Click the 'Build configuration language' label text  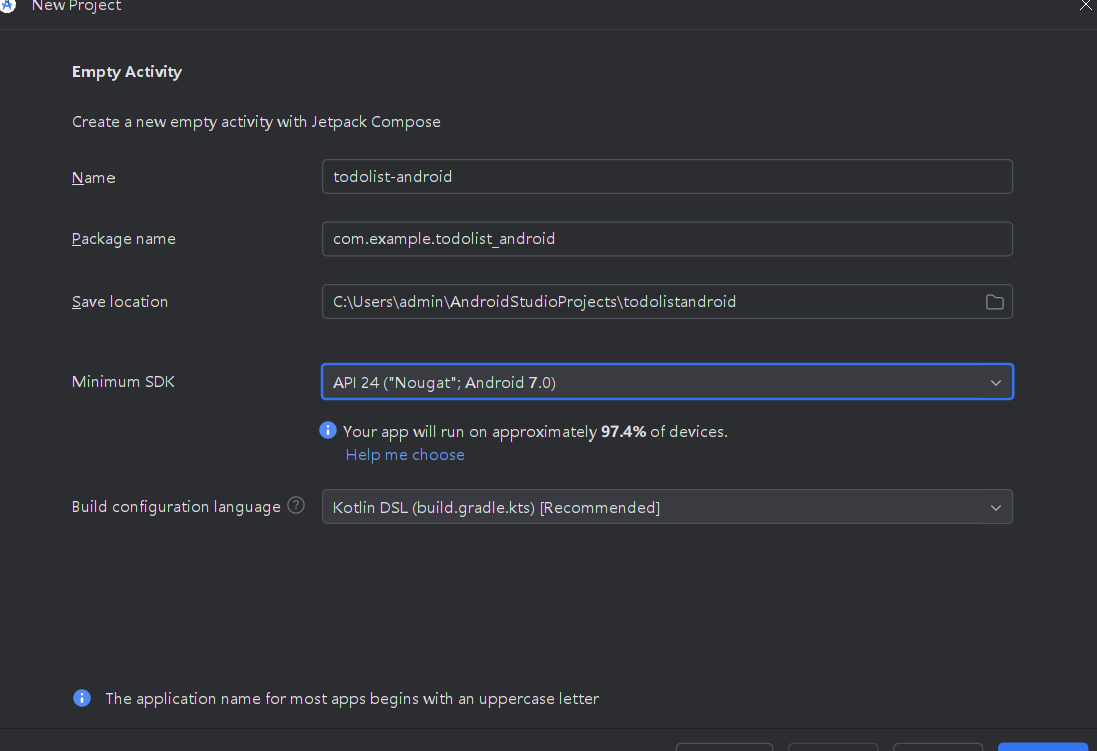point(176,507)
